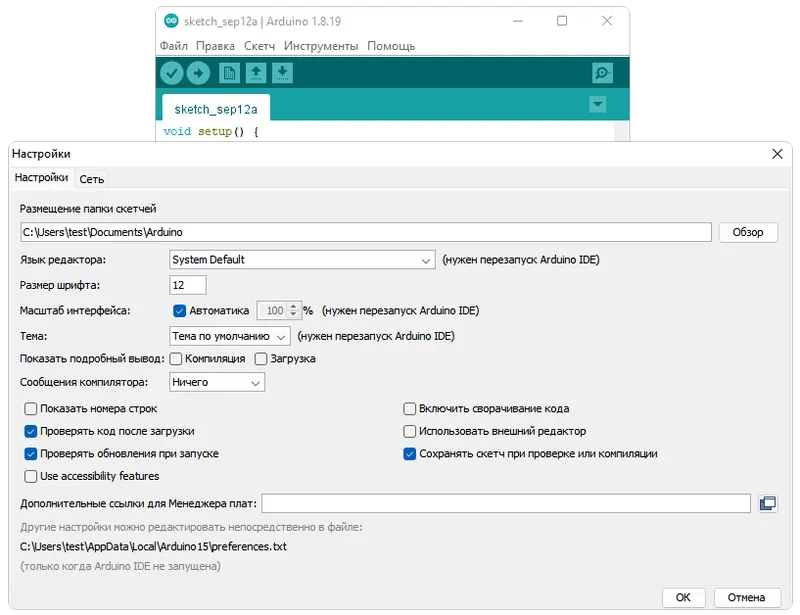Click the folder icon next to board manager URLs
The image size is (800, 615).
click(766, 503)
